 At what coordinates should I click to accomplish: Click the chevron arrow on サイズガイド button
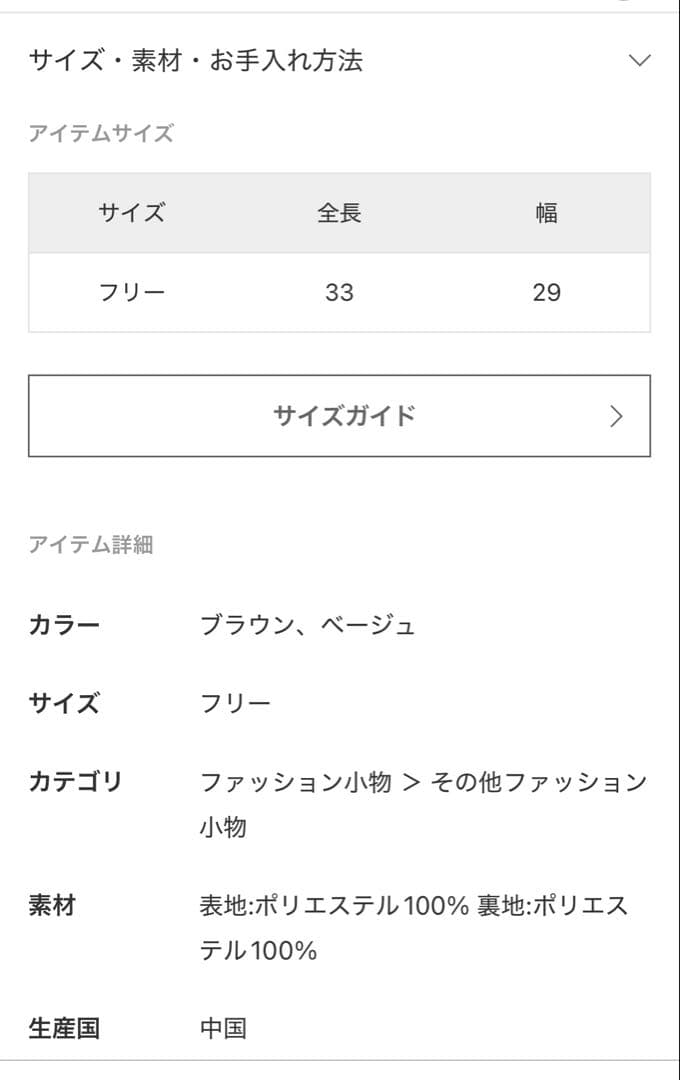point(618,416)
